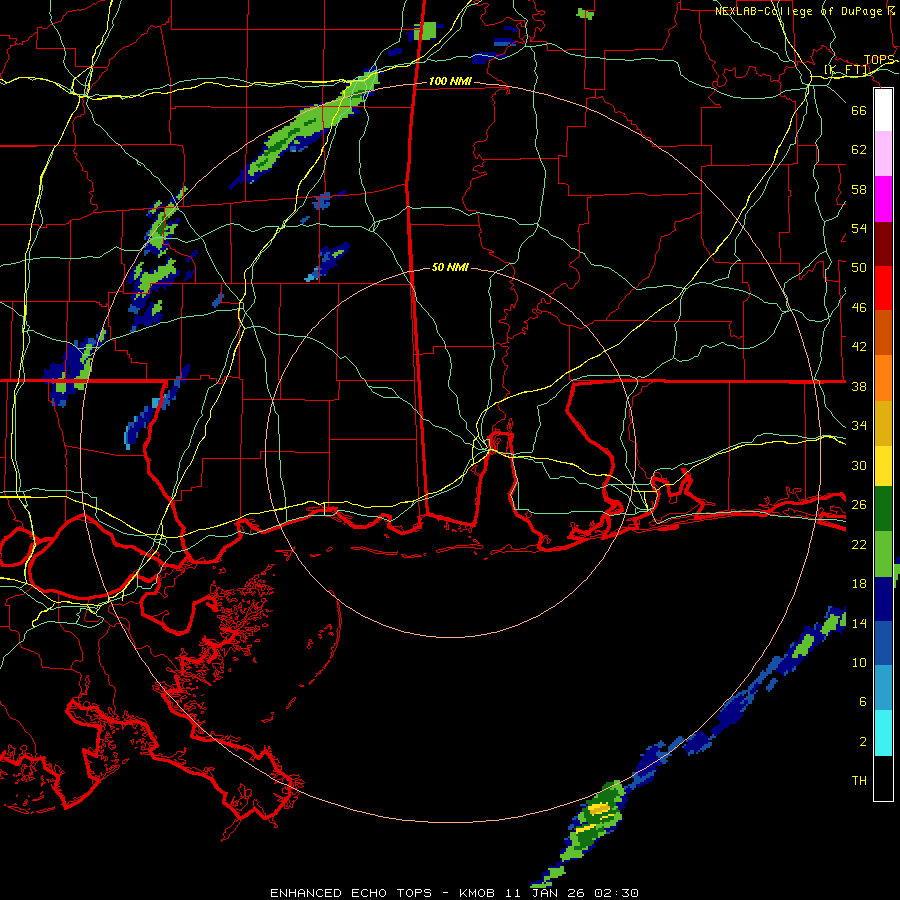Screen dimensions: 900x900
Task: Click the 50 NMI range ring label
Action: (450, 267)
